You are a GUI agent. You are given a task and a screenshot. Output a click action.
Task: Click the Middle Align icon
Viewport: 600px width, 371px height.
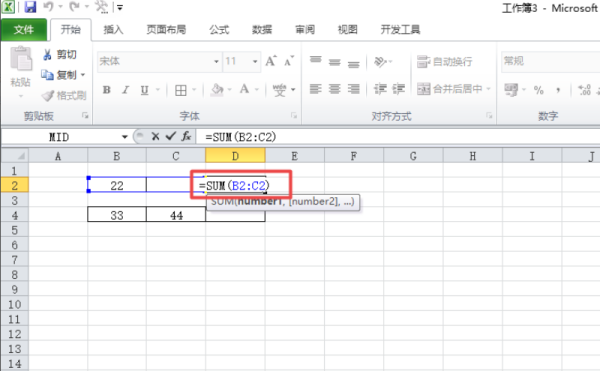334,62
